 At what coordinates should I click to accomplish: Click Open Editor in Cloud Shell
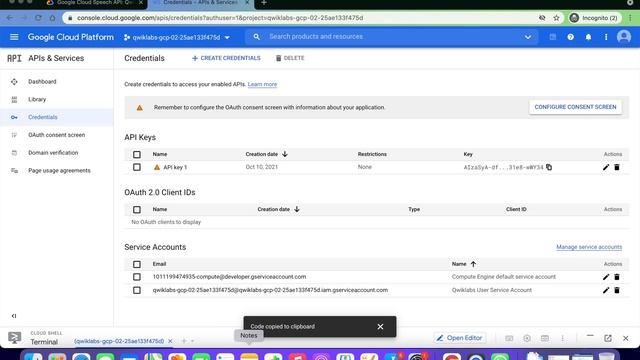click(460, 338)
